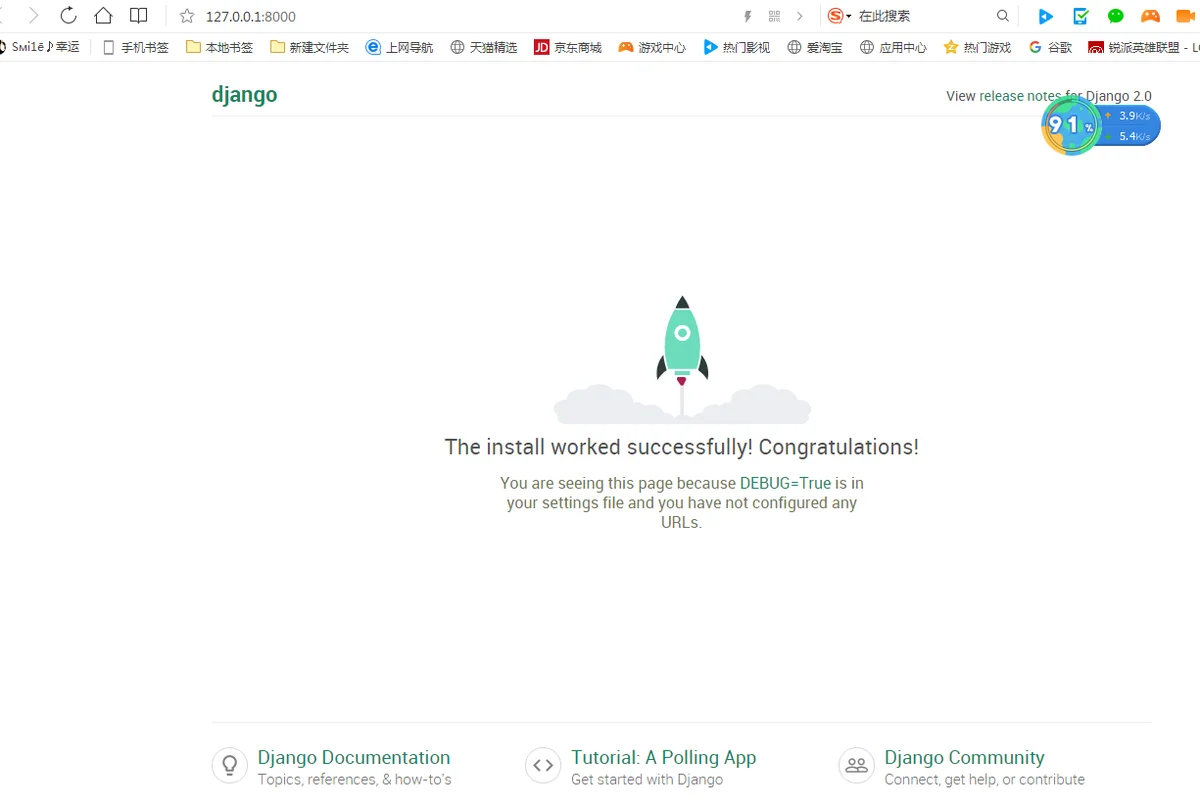The image size is (1200, 806).
Task: Open the orange video camera toolbar icon
Action: pos(1186,16)
